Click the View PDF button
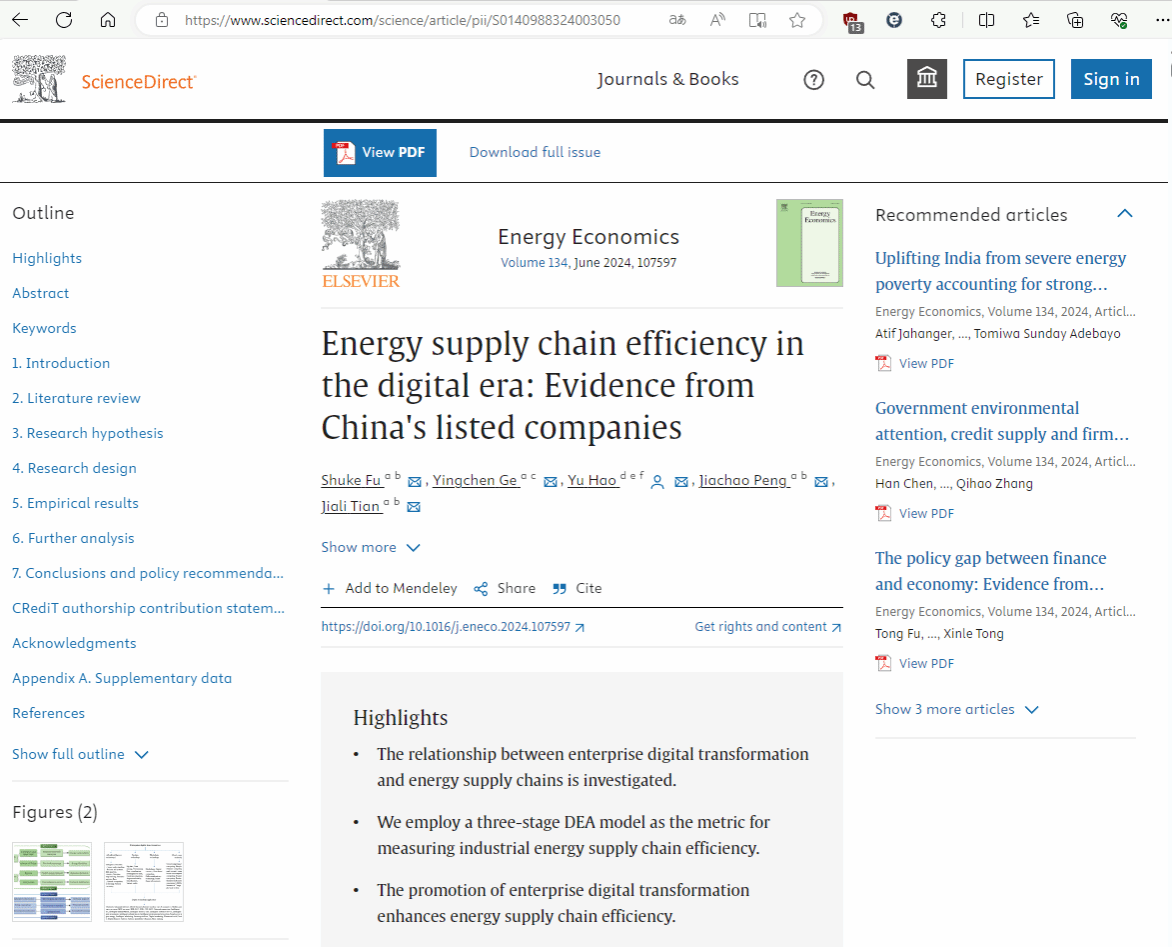This screenshot has height=947, width=1172. (380, 153)
